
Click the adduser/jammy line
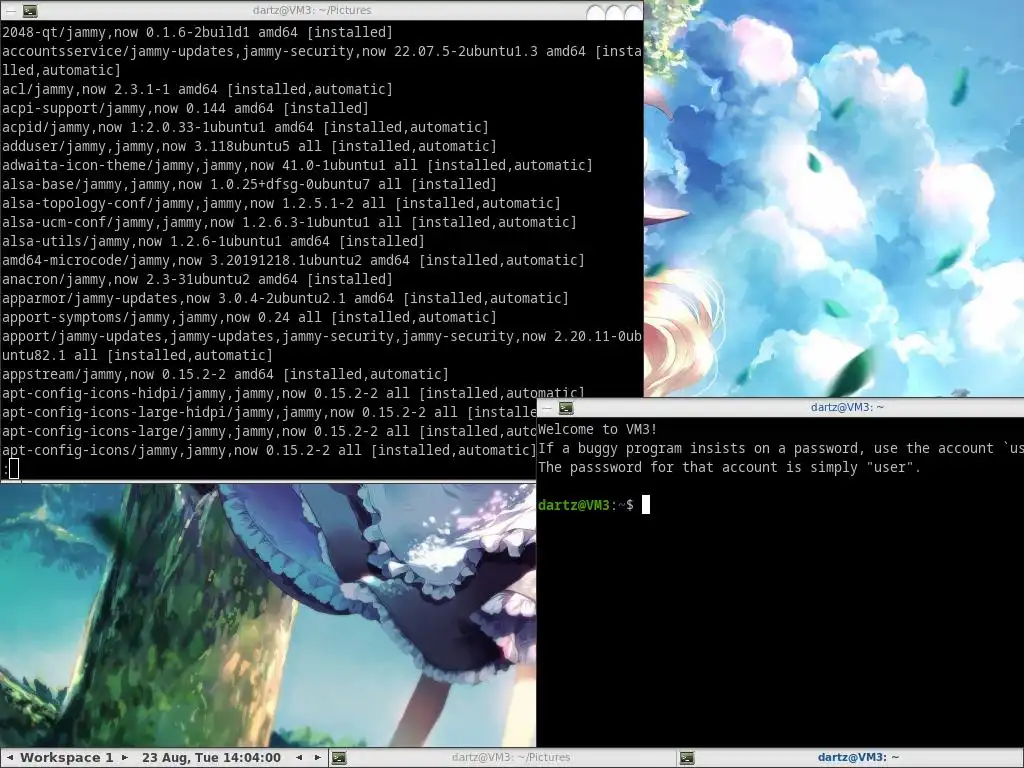click(x=249, y=146)
